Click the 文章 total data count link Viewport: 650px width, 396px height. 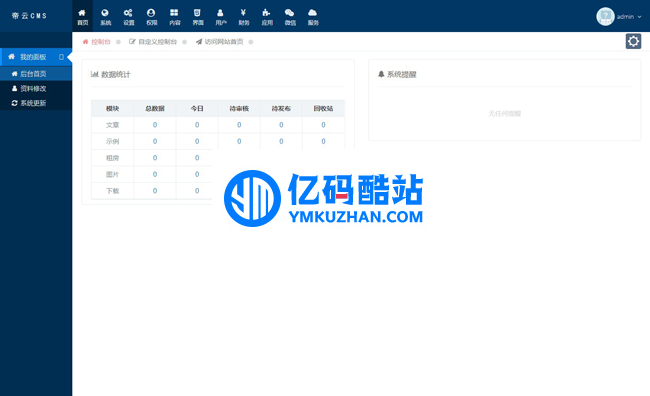155,125
